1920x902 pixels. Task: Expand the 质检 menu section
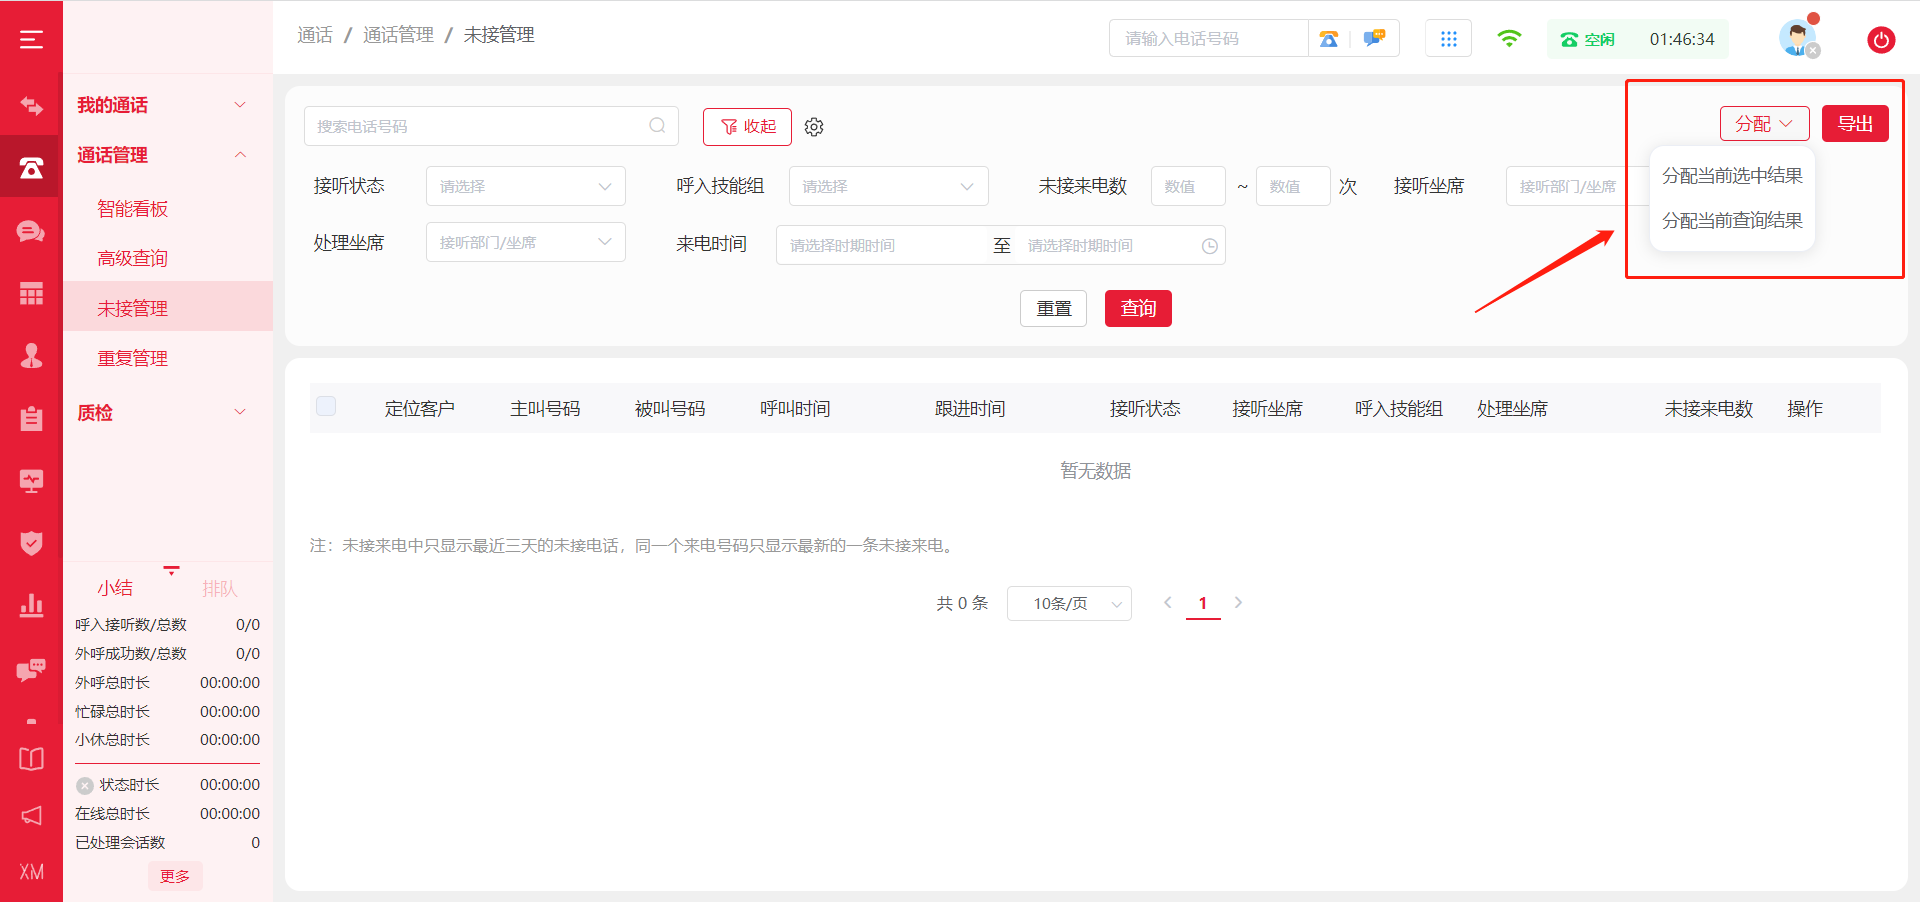(x=162, y=412)
